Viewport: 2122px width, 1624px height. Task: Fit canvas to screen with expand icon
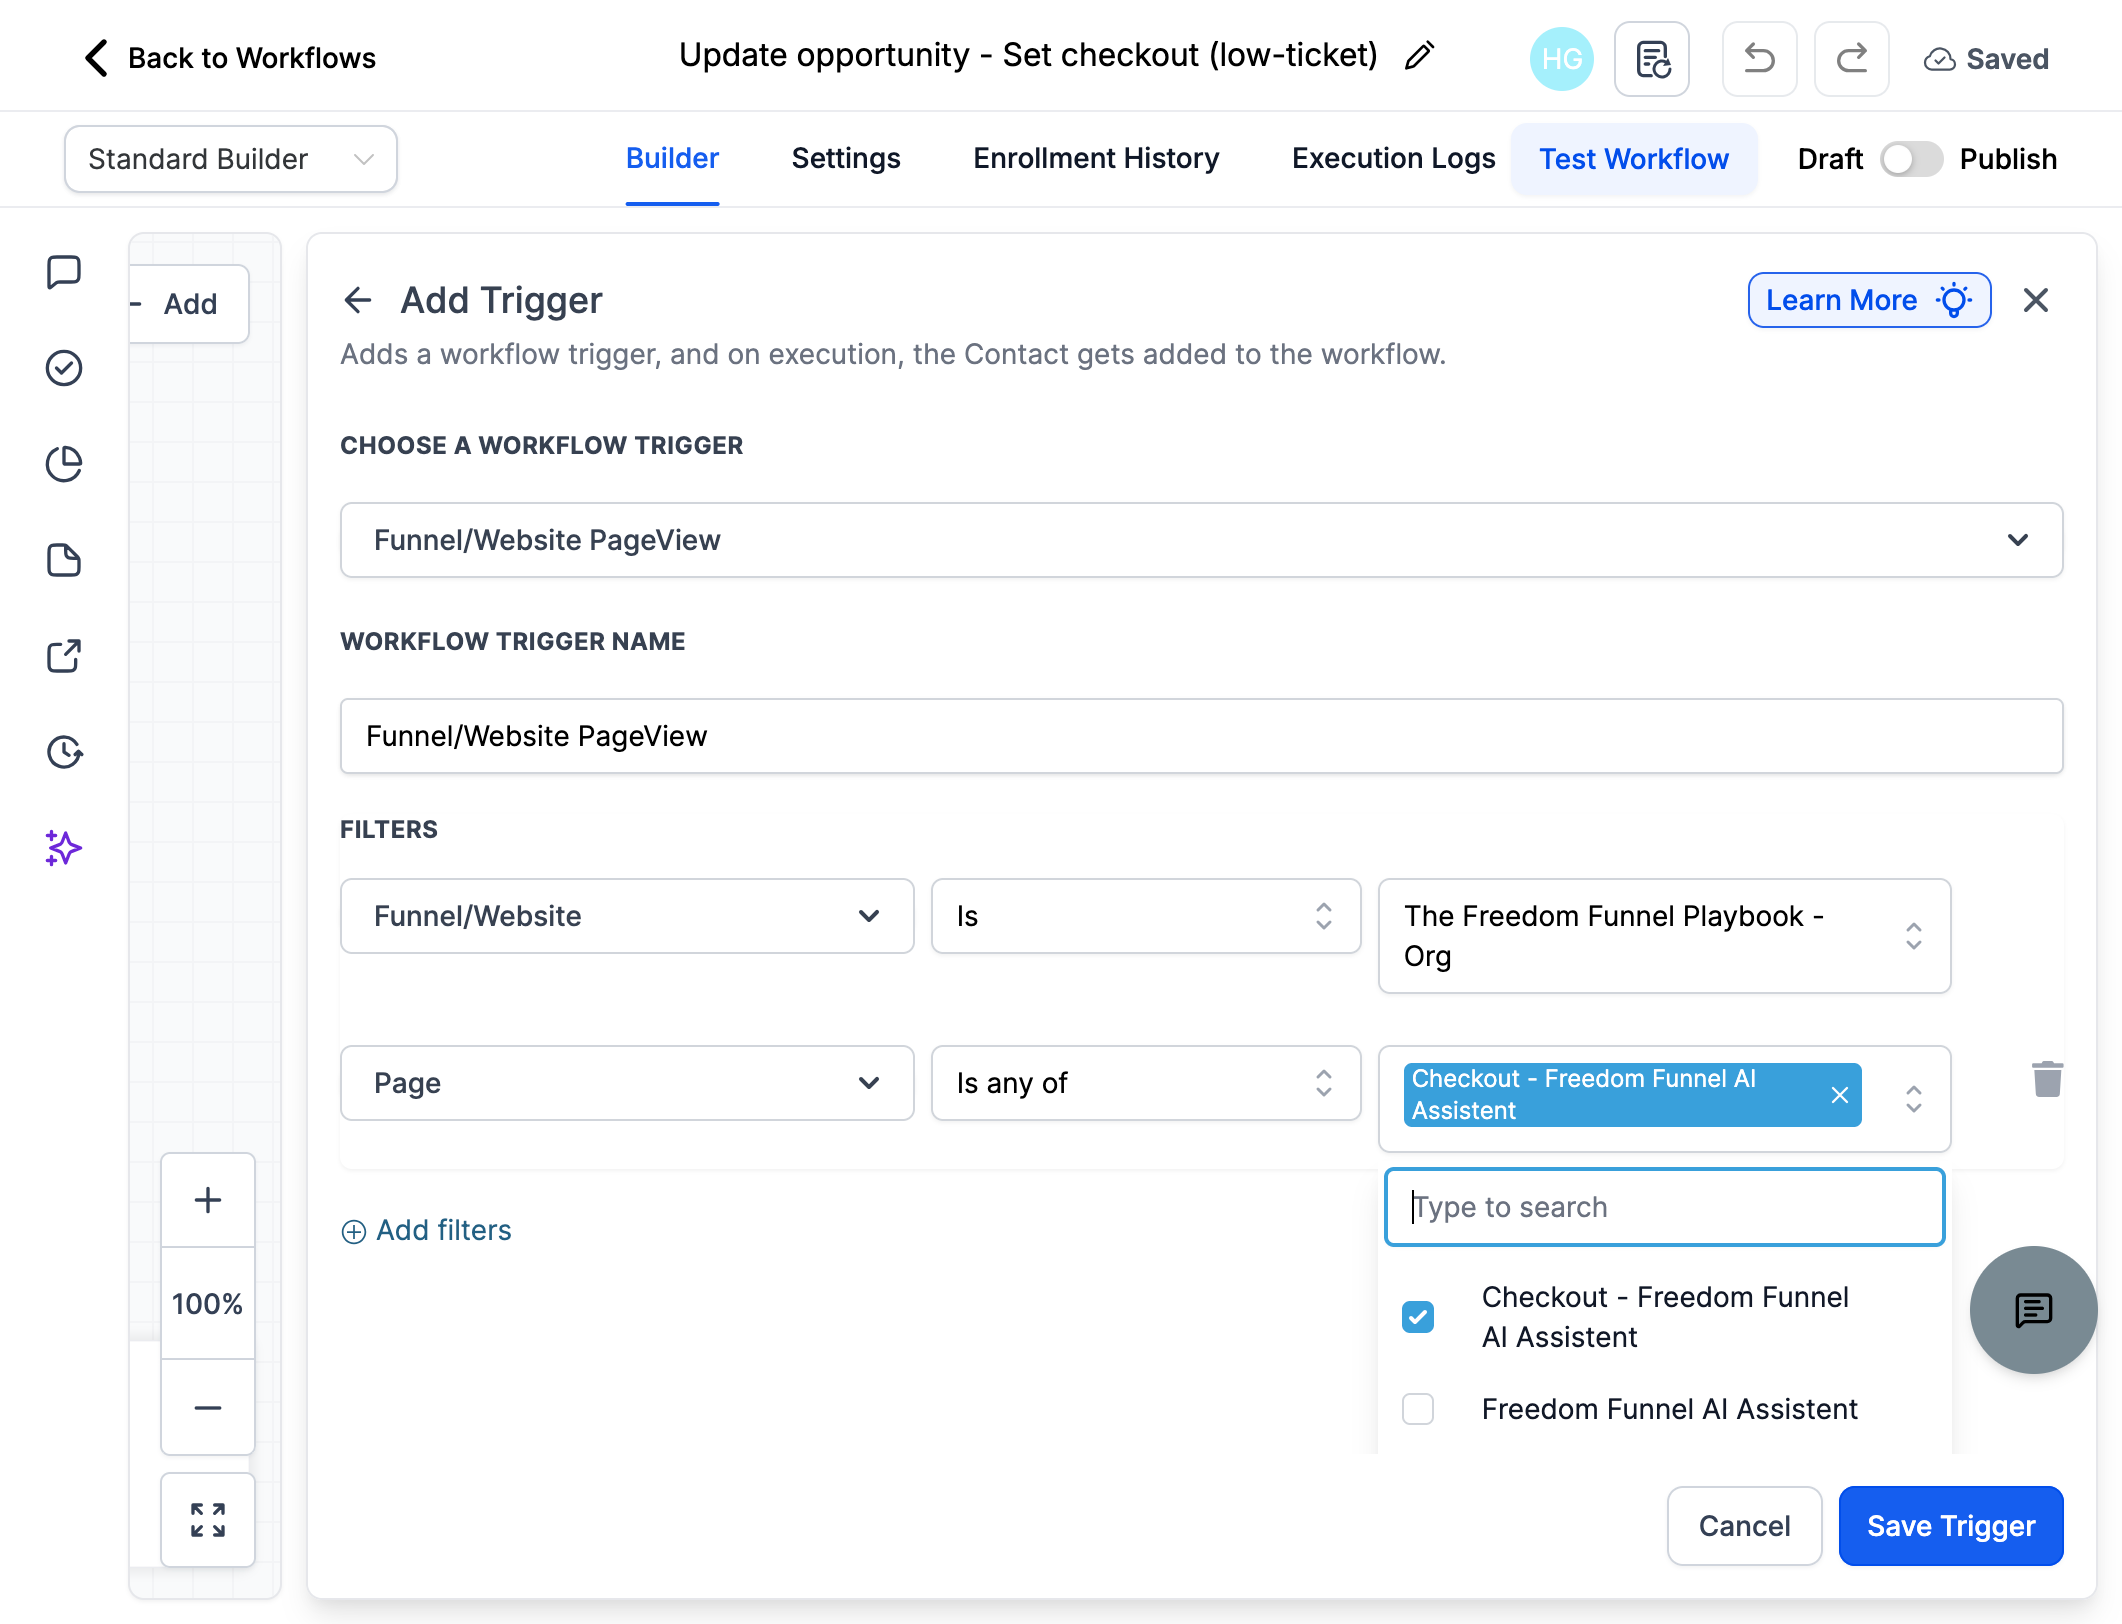(208, 1520)
